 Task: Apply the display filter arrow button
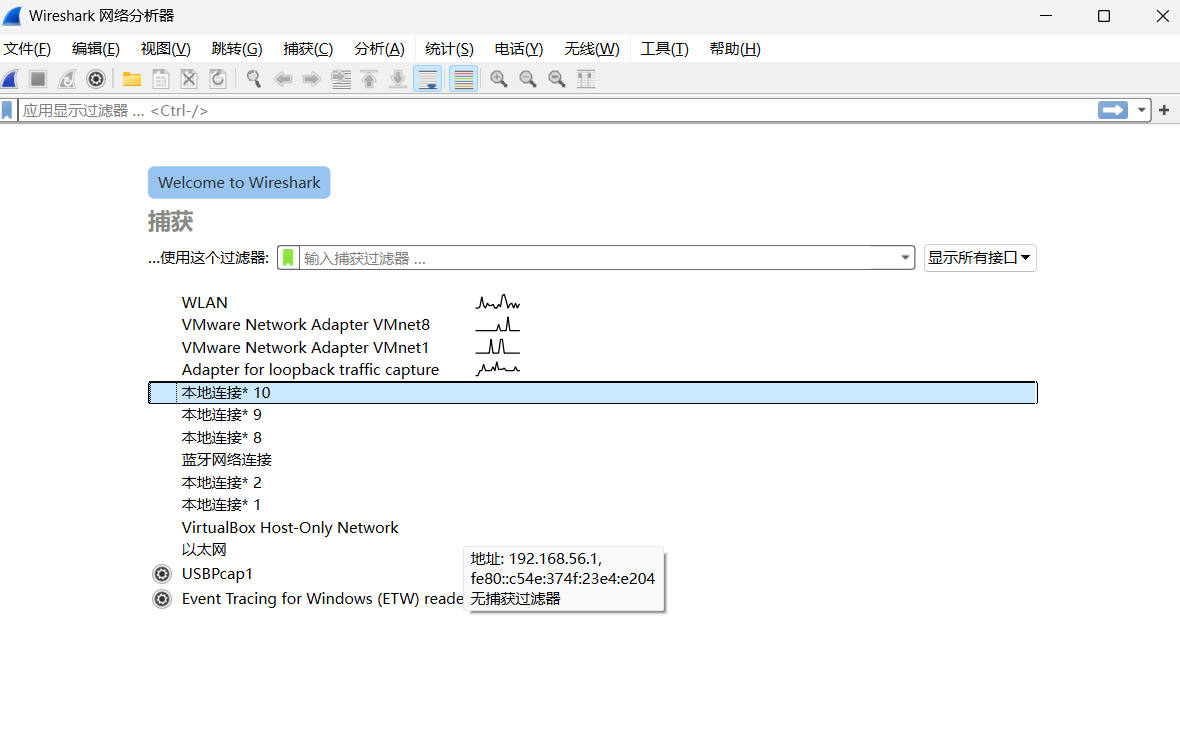1113,111
